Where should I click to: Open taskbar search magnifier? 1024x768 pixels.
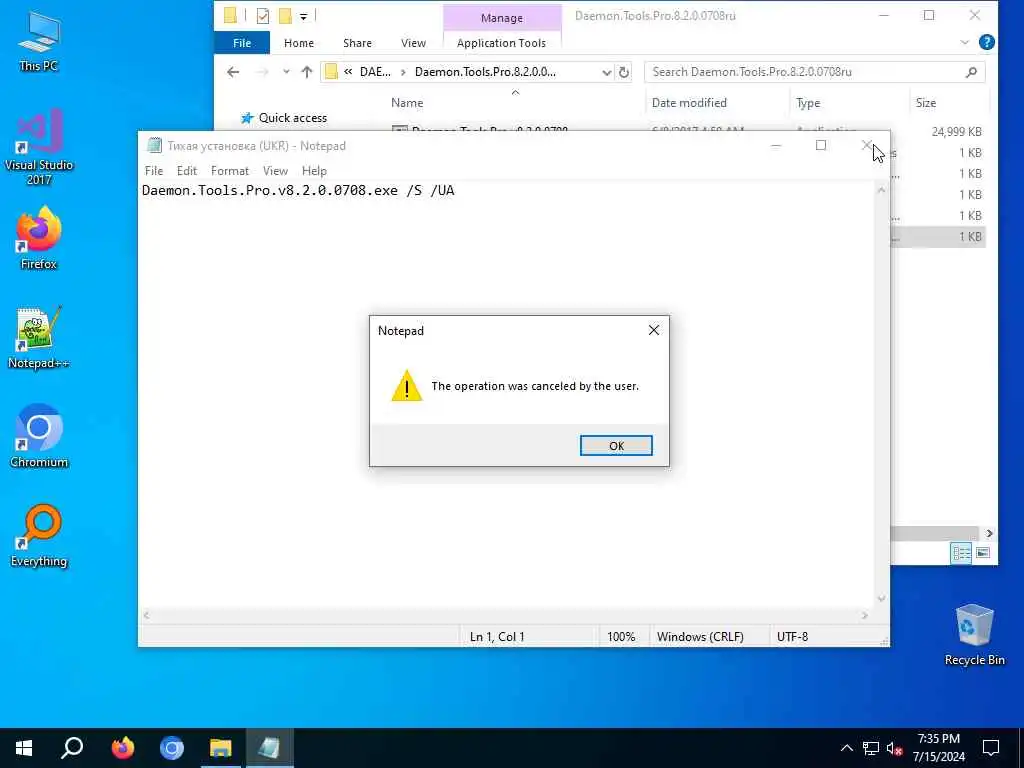click(72, 748)
